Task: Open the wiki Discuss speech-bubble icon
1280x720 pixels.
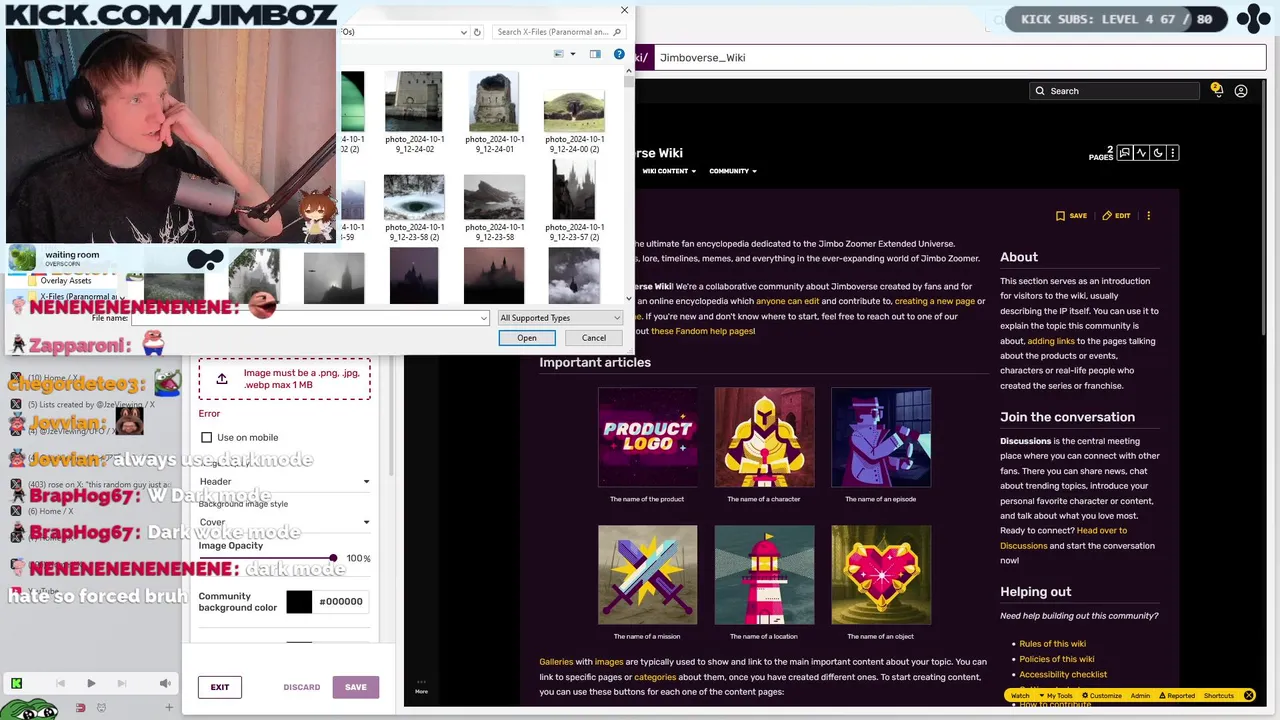Action: point(1125,153)
